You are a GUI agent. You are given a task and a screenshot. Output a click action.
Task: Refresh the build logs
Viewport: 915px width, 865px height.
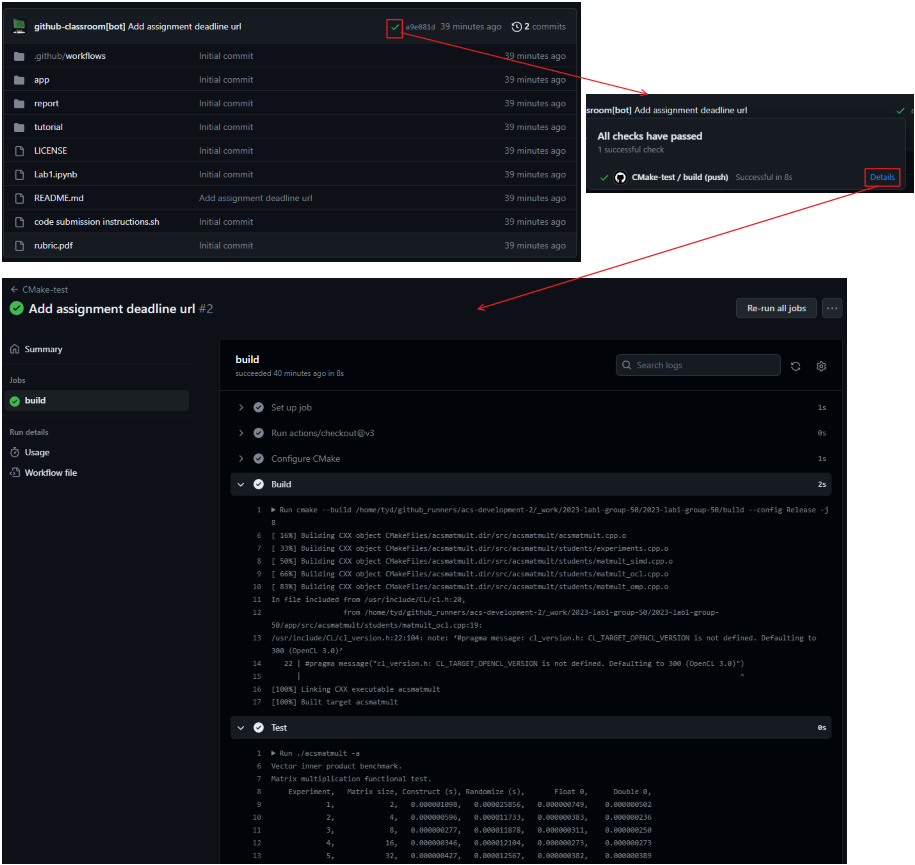pos(795,366)
